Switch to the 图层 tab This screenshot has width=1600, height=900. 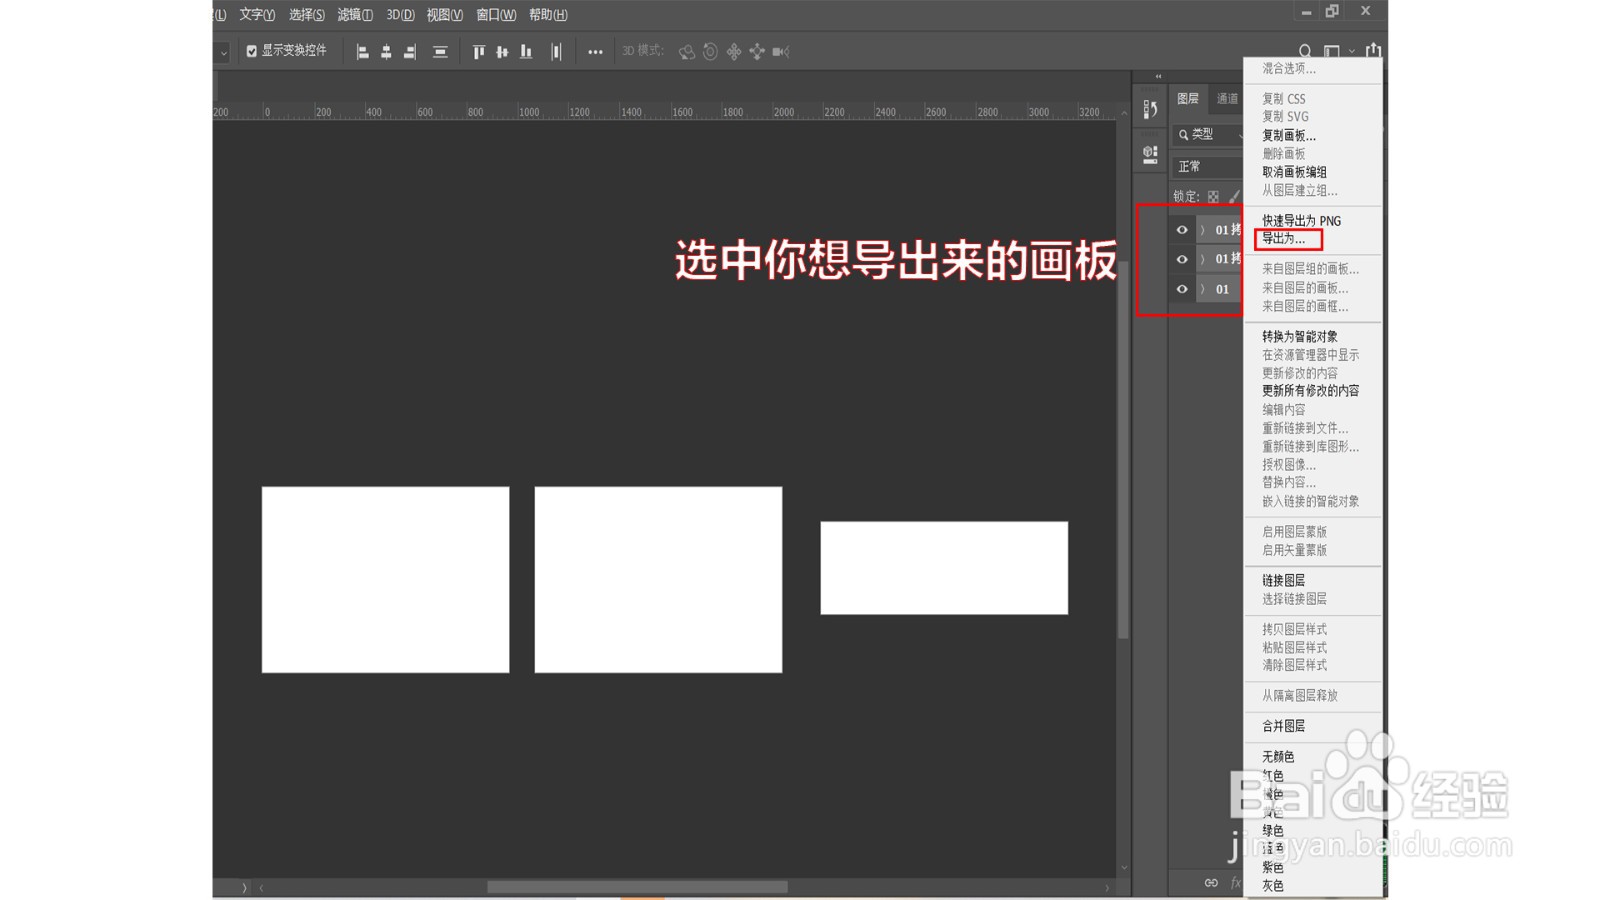pyautogui.click(x=1188, y=98)
